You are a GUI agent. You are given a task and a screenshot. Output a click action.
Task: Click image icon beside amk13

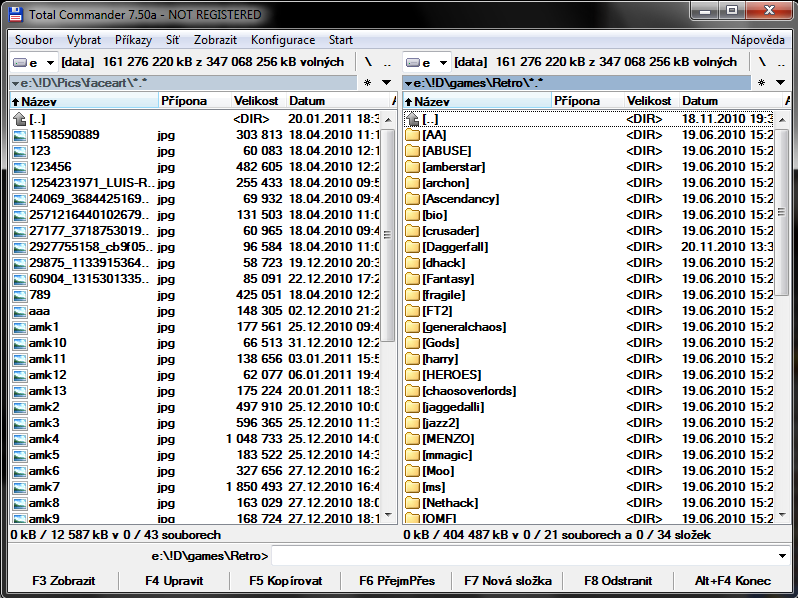point(20,391)
